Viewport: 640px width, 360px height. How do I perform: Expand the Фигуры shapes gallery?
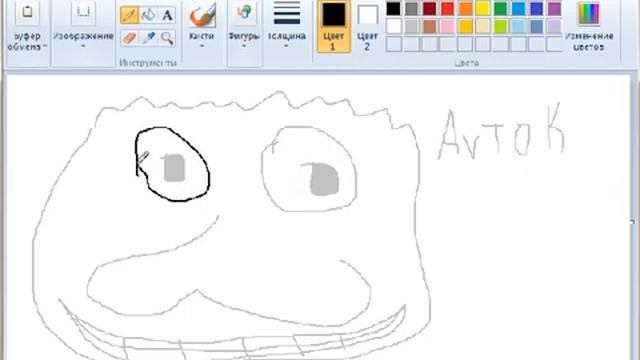pyautogui.click(x=244, y=33)
